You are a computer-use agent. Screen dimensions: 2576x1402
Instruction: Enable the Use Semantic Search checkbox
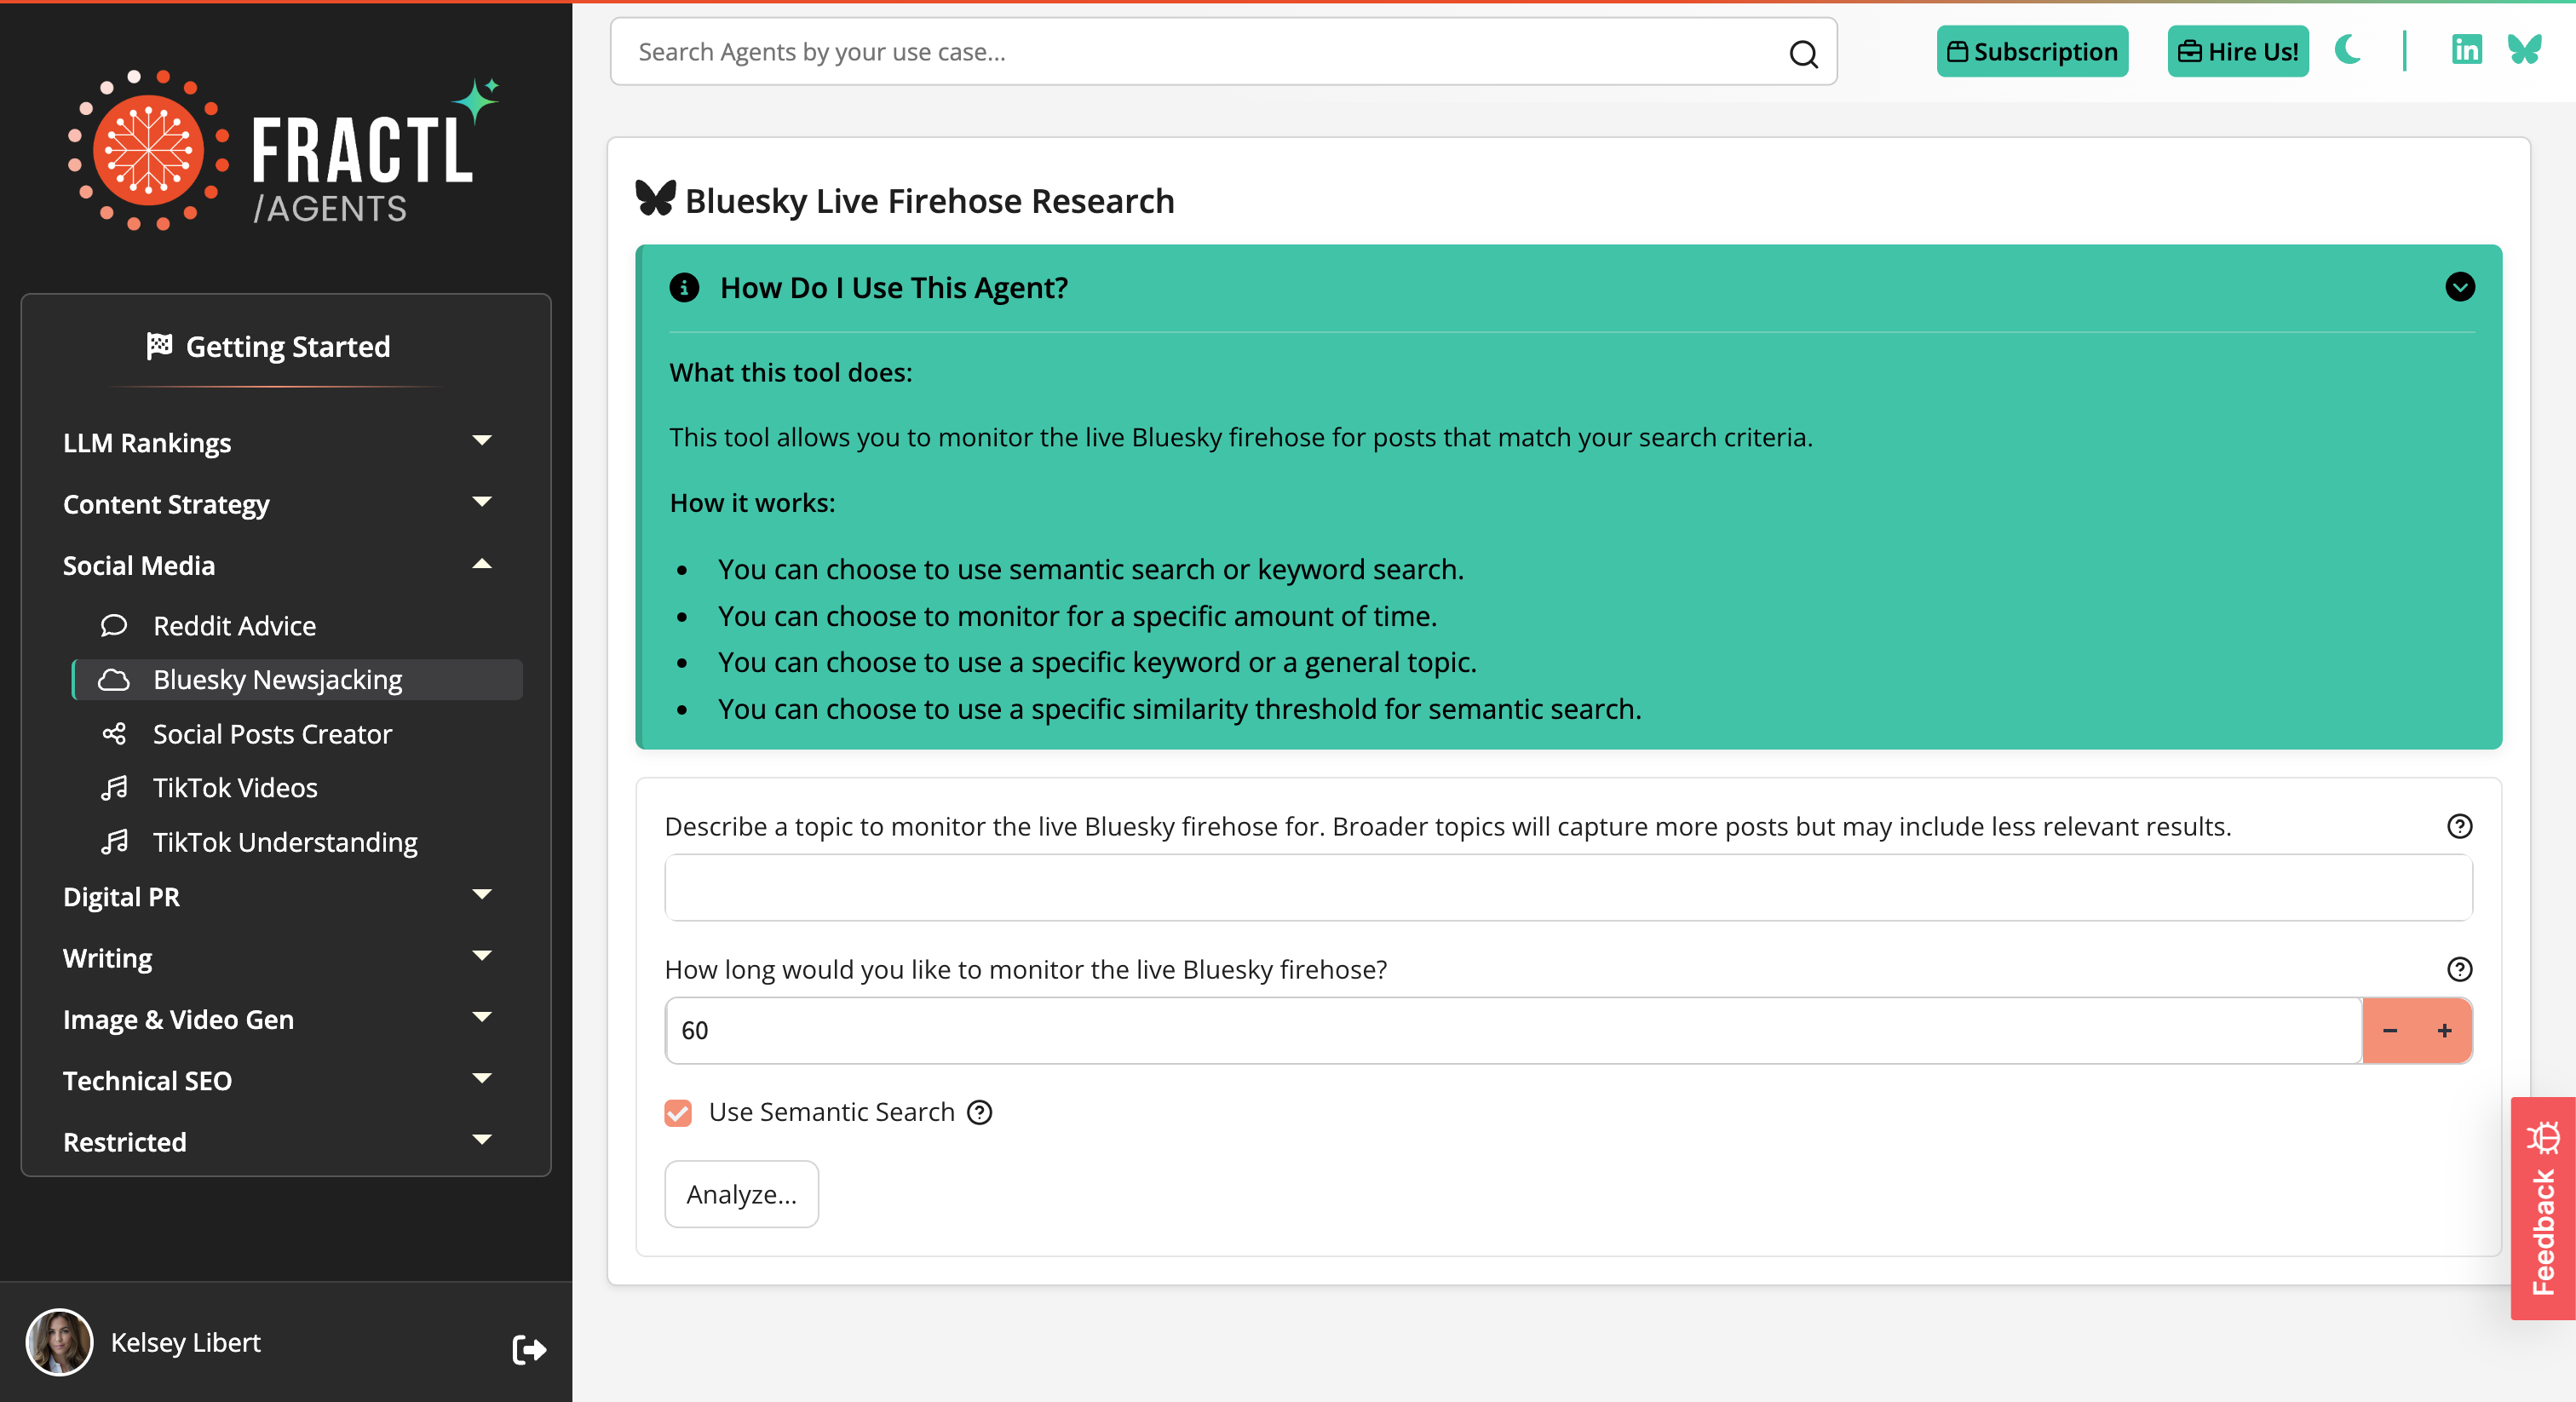tap(678, 1112)
